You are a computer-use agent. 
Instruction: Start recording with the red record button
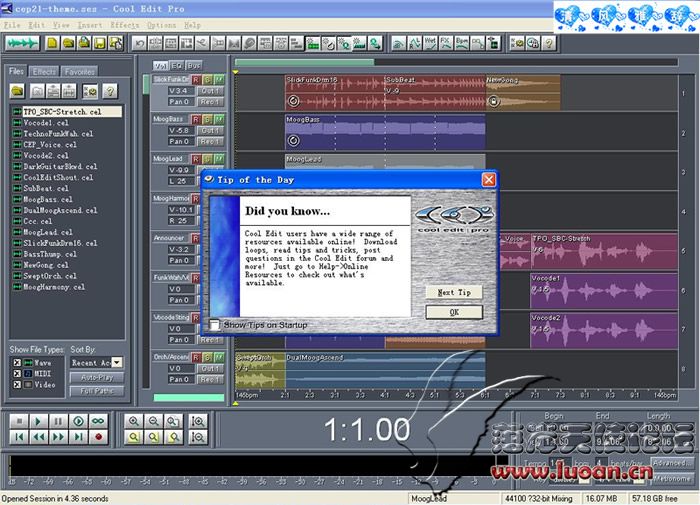click(x=98, y=437)
